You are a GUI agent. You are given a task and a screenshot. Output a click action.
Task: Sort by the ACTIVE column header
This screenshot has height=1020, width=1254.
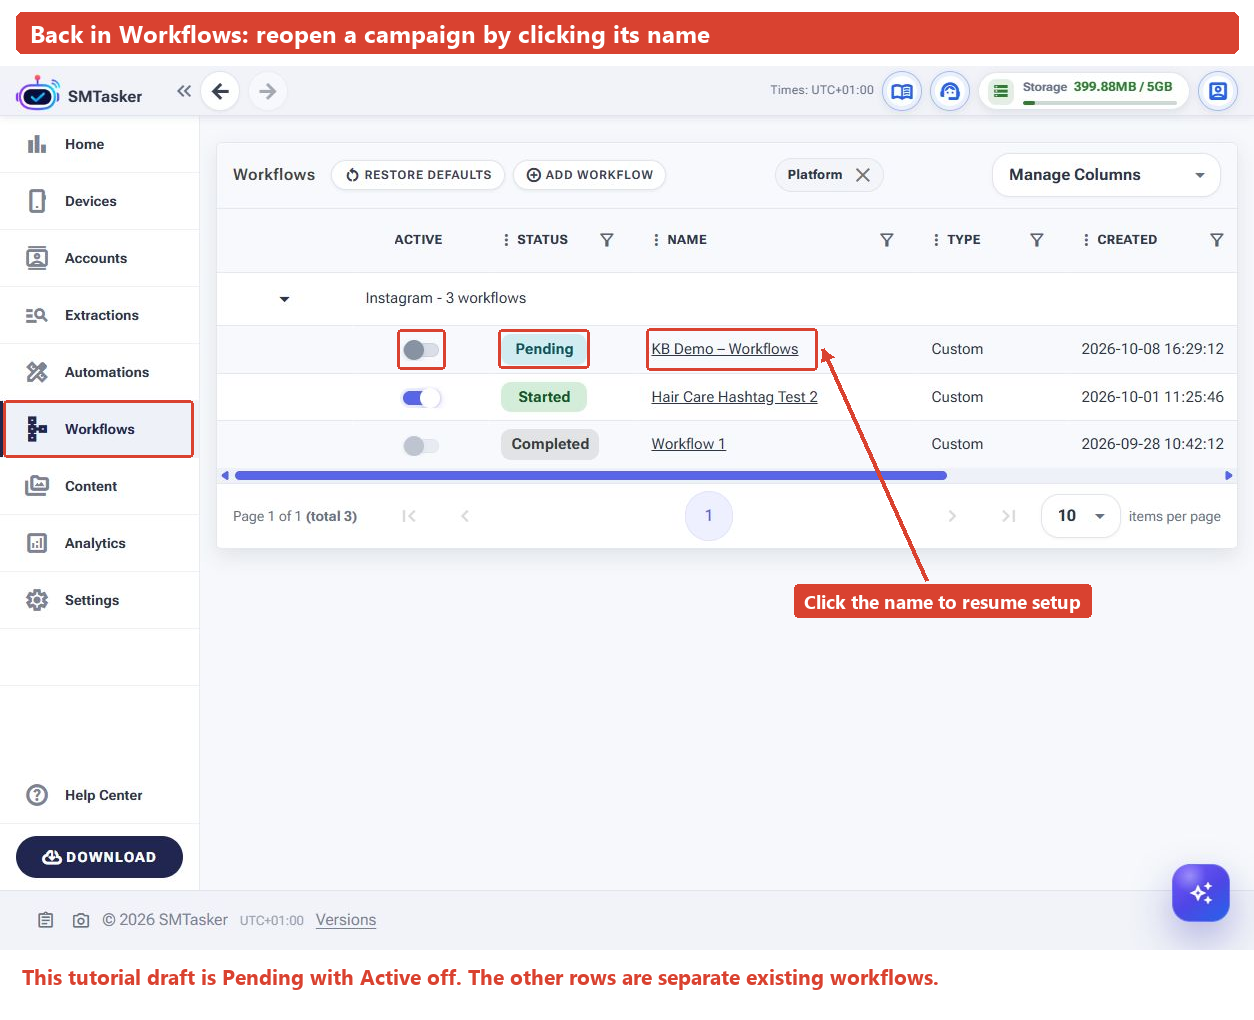coord(418,240)
